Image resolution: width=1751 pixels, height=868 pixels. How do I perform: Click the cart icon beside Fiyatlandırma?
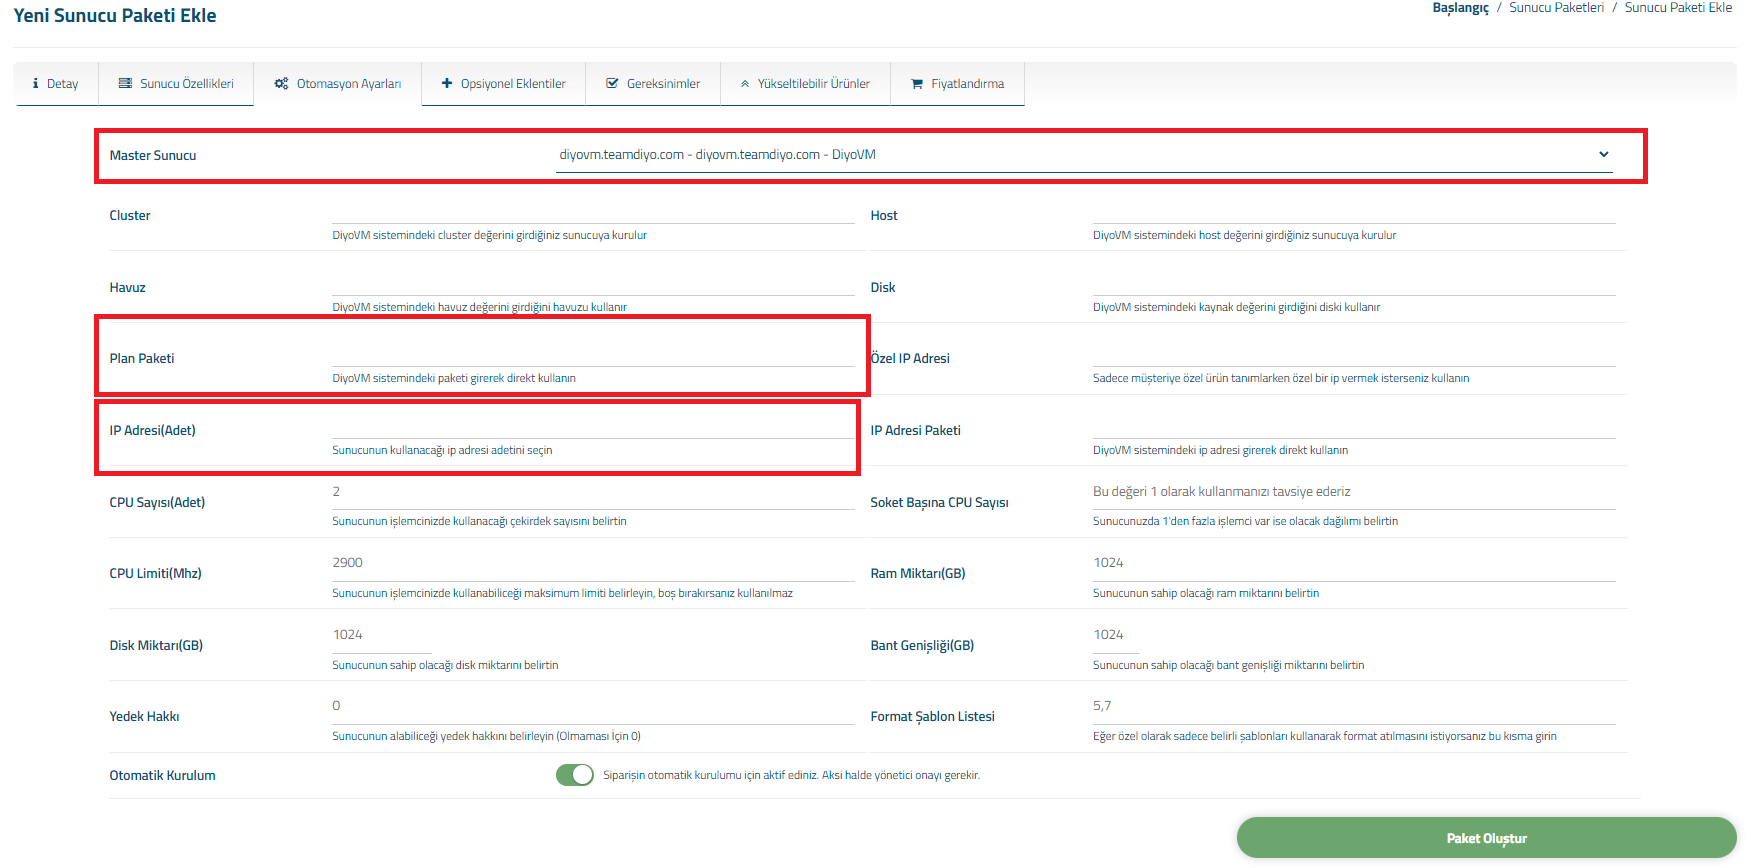click(x=917, y=84)
